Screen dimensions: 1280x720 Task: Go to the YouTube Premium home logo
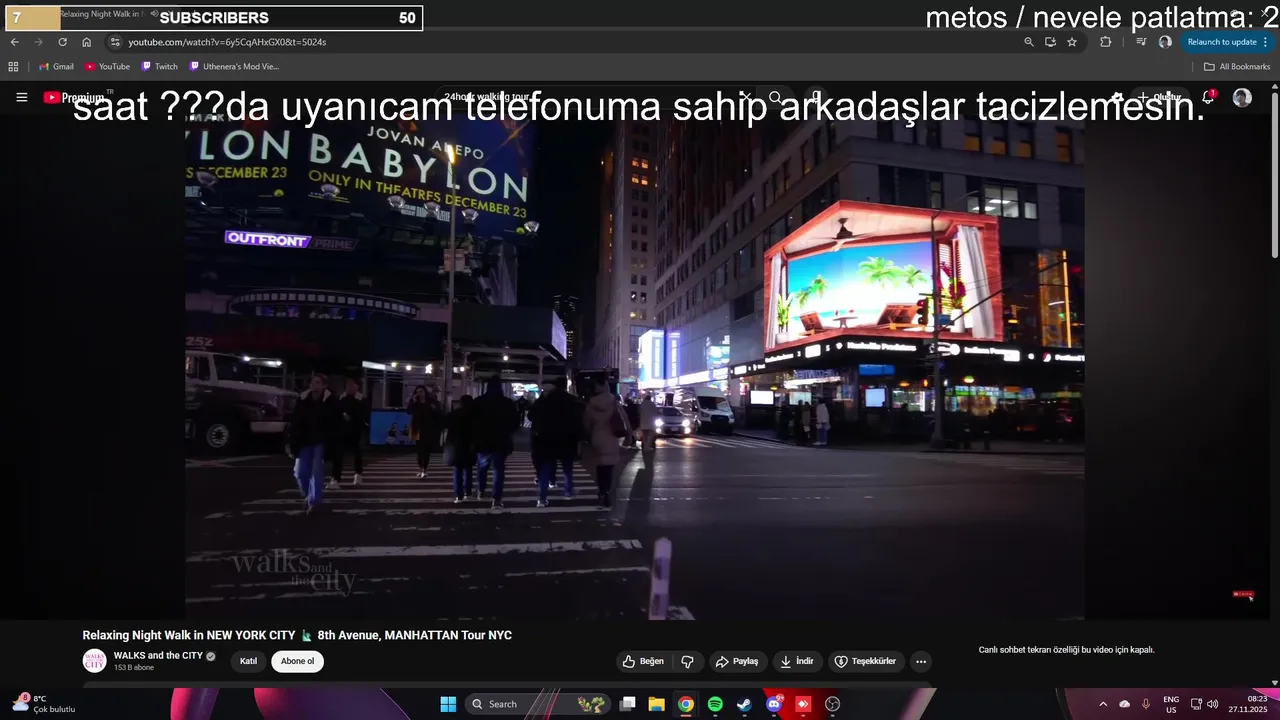click(75, 97)
